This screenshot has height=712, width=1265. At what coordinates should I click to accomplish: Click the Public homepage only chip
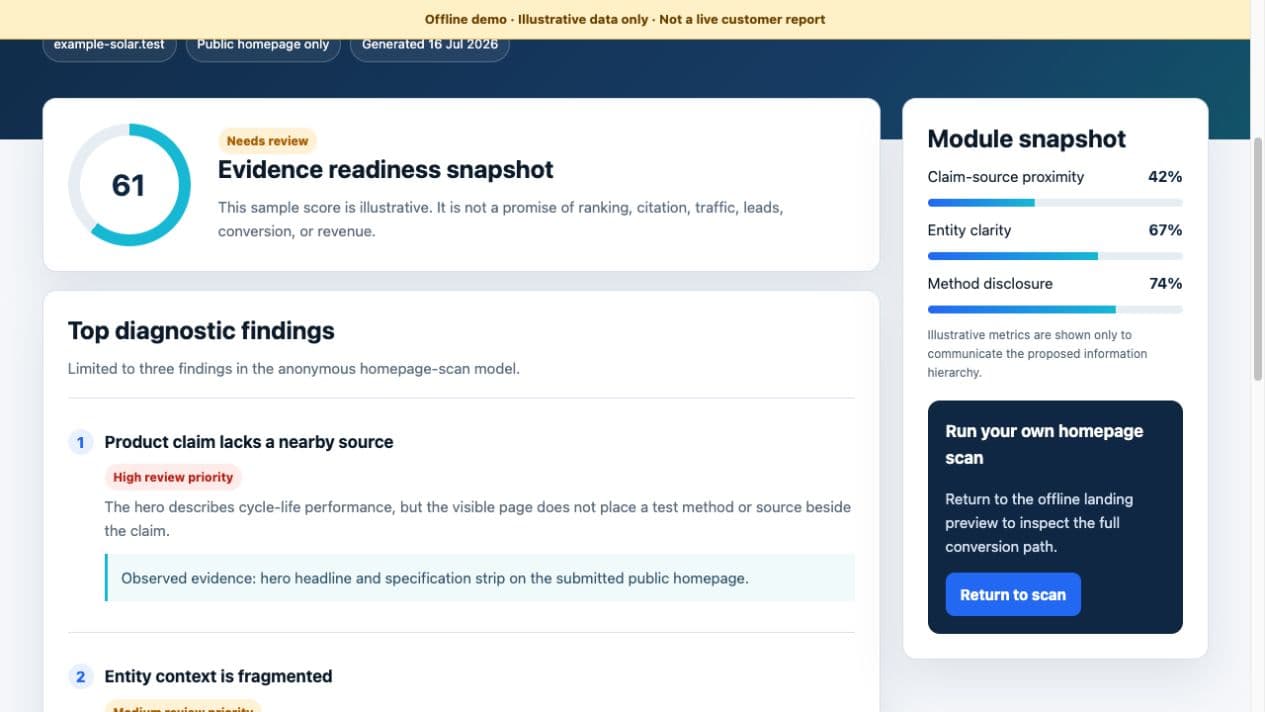tap(263, 45)
